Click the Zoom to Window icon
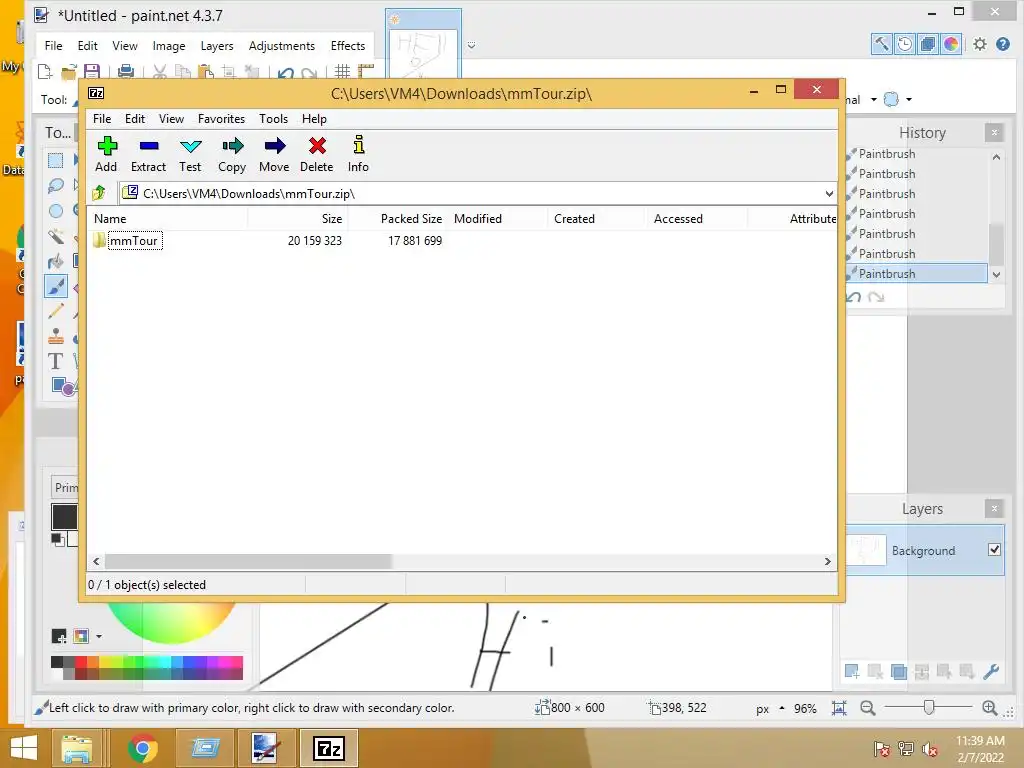This screenshot has height=768, width=1024. click(839, 708)
